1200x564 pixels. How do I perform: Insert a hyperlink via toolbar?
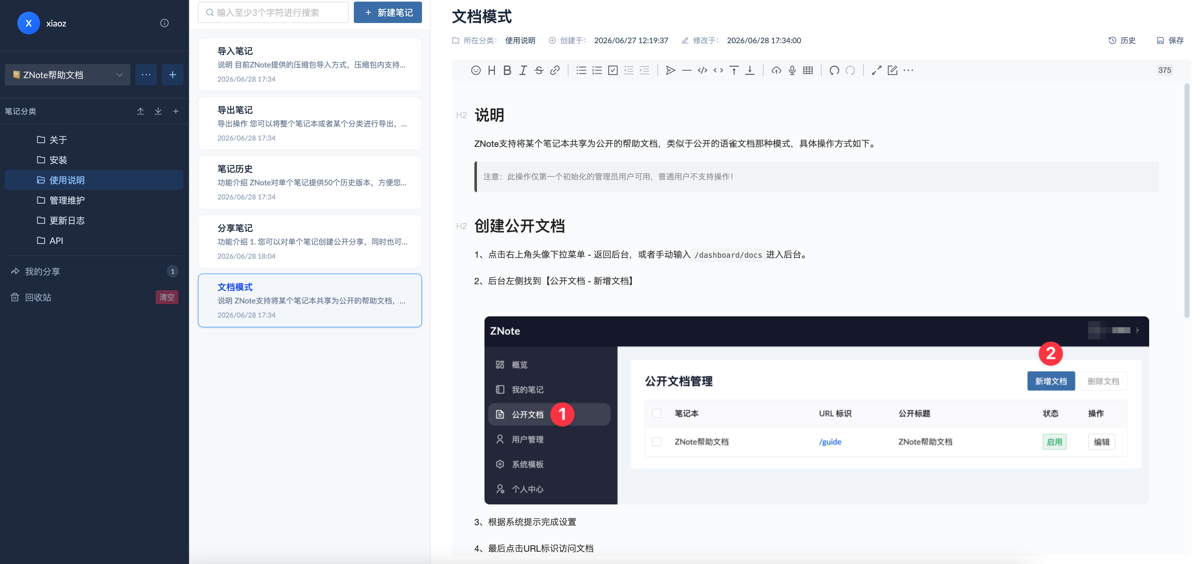555,70
